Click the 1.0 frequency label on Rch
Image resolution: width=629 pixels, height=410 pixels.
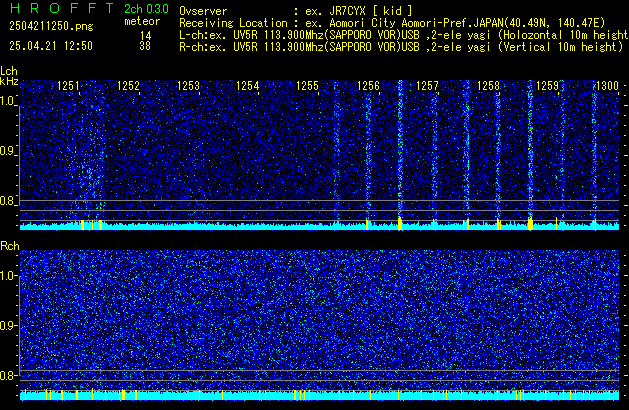pyautogui.click(x=8, y=276)
